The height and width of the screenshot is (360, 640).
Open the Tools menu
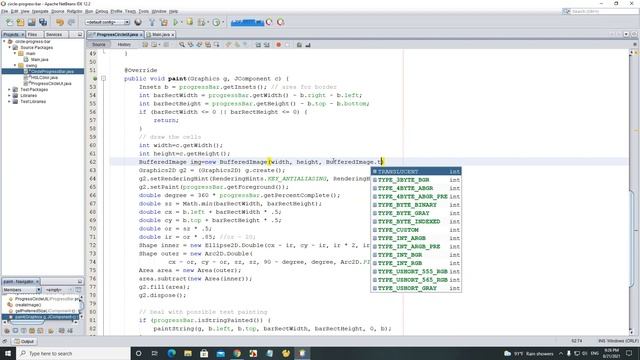(144, 11)
